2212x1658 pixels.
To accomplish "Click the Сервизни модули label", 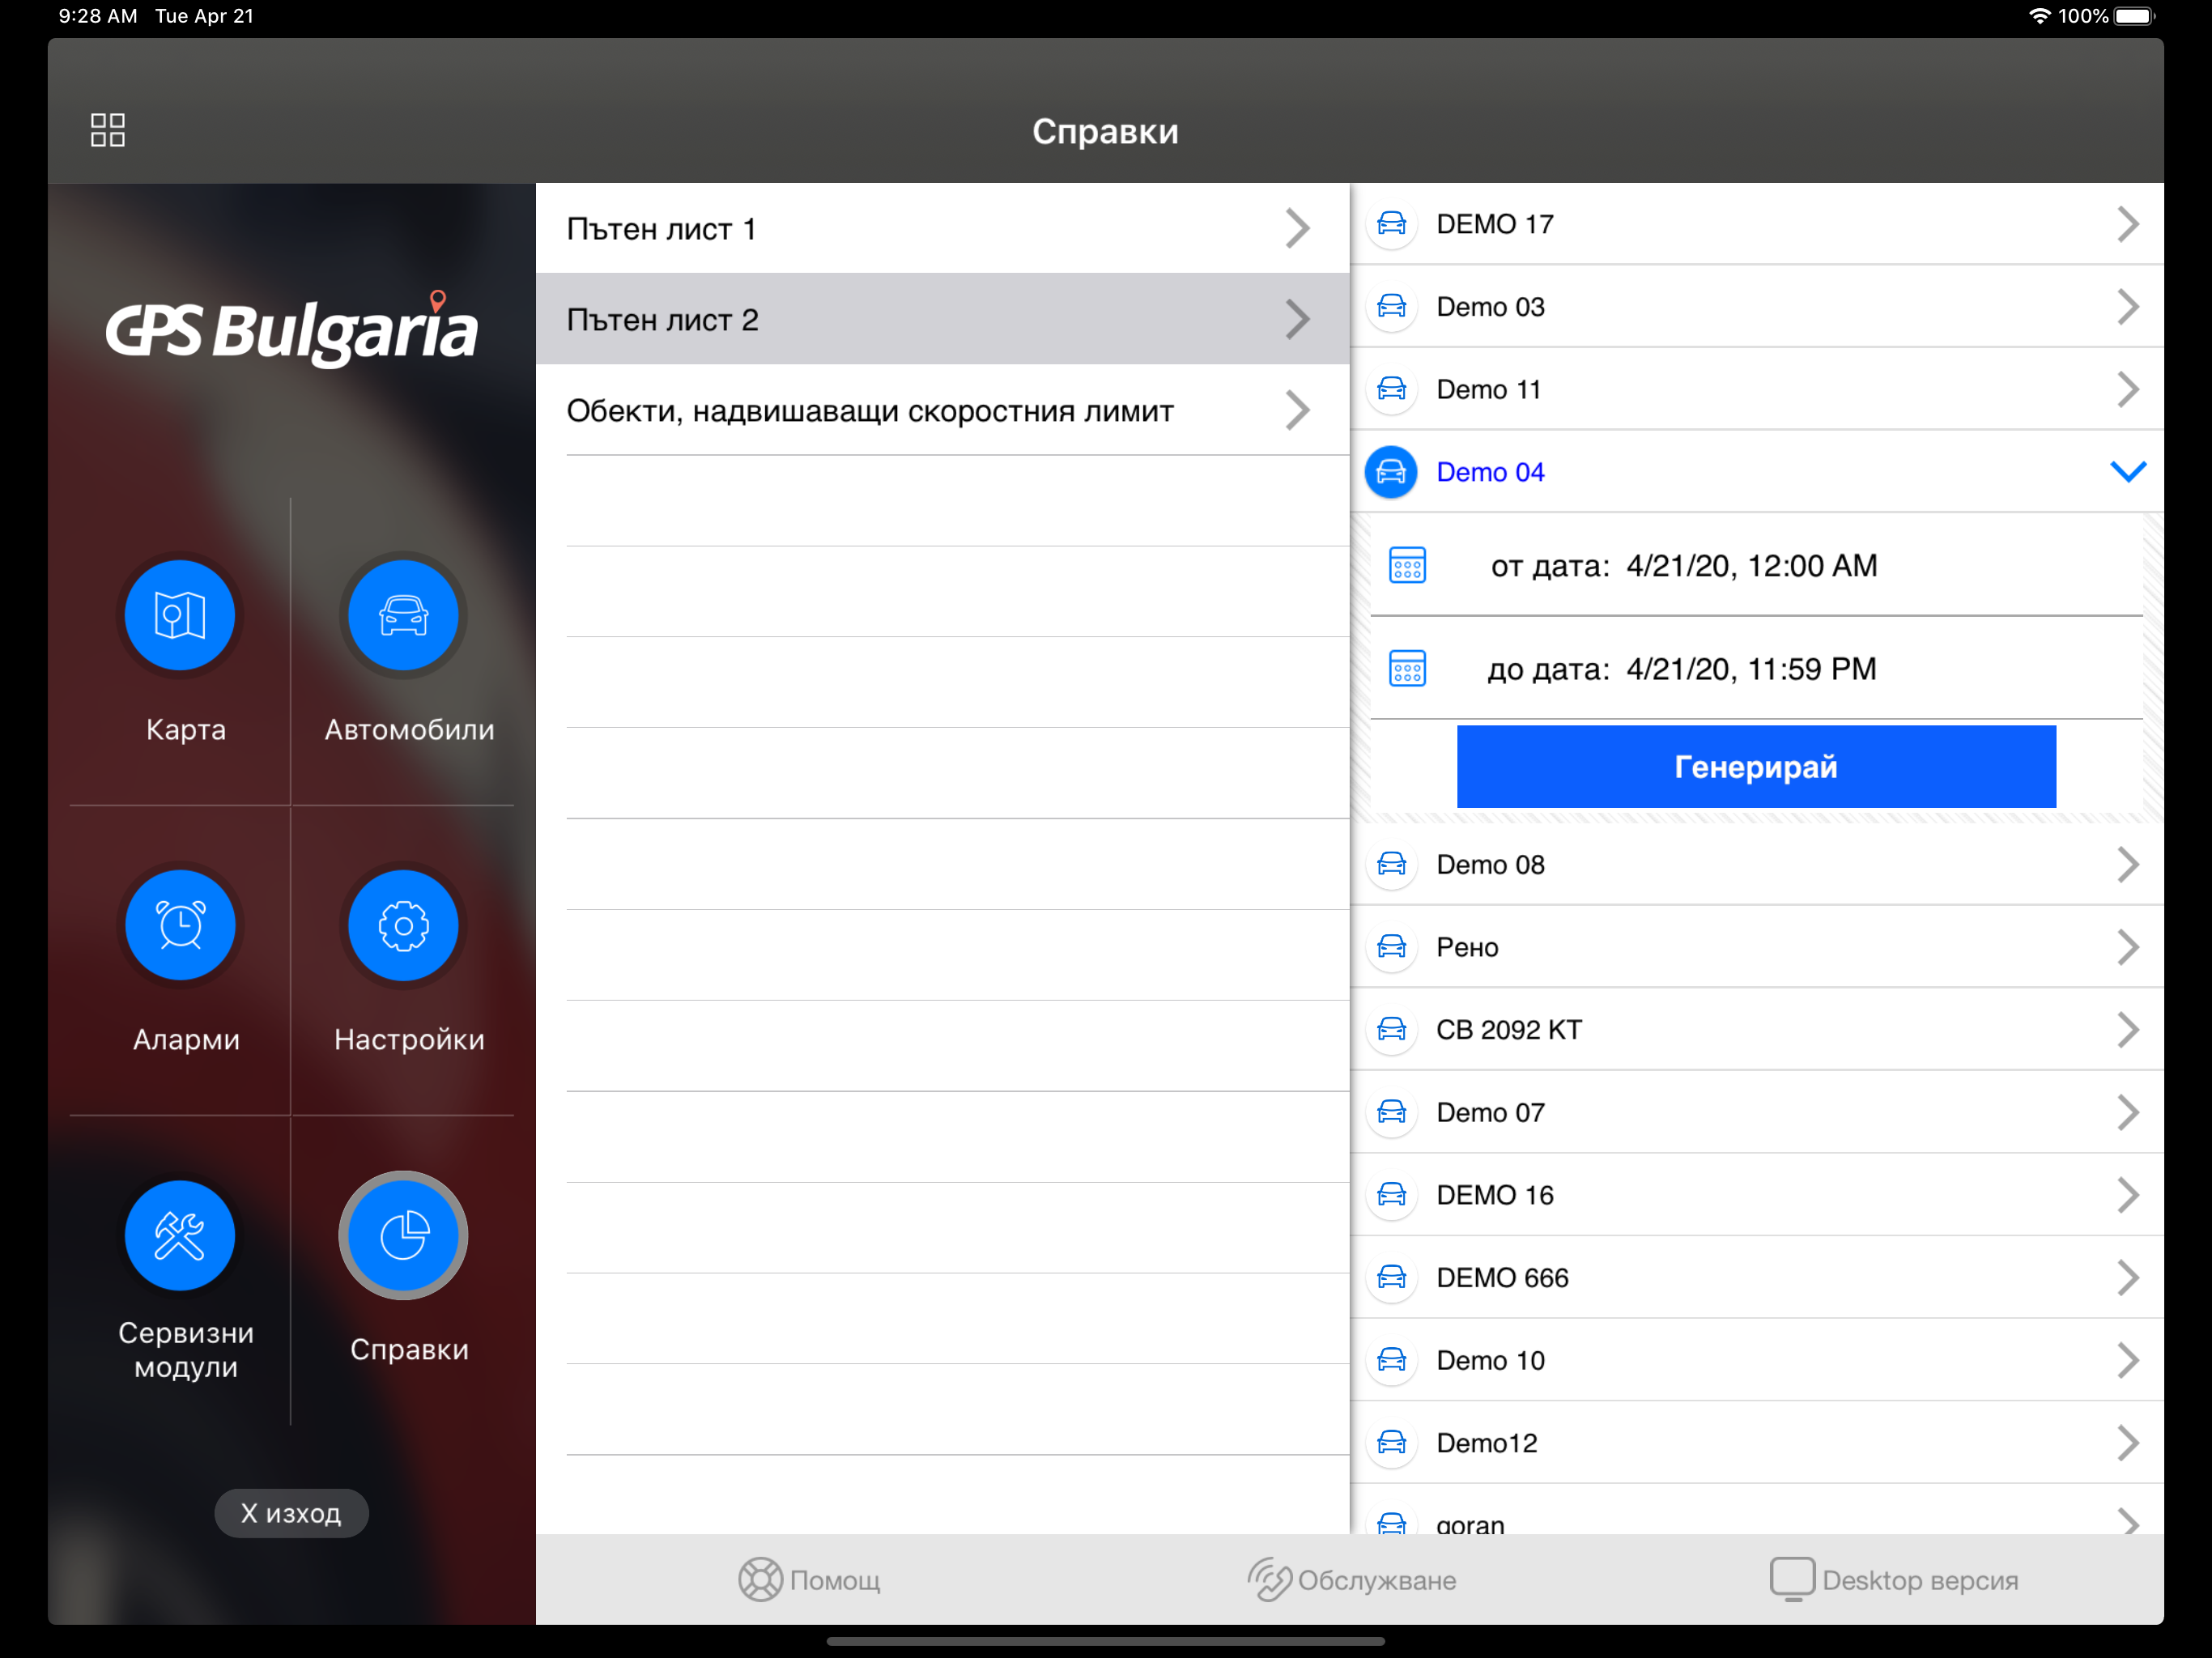I will [x=186, y=1350].
